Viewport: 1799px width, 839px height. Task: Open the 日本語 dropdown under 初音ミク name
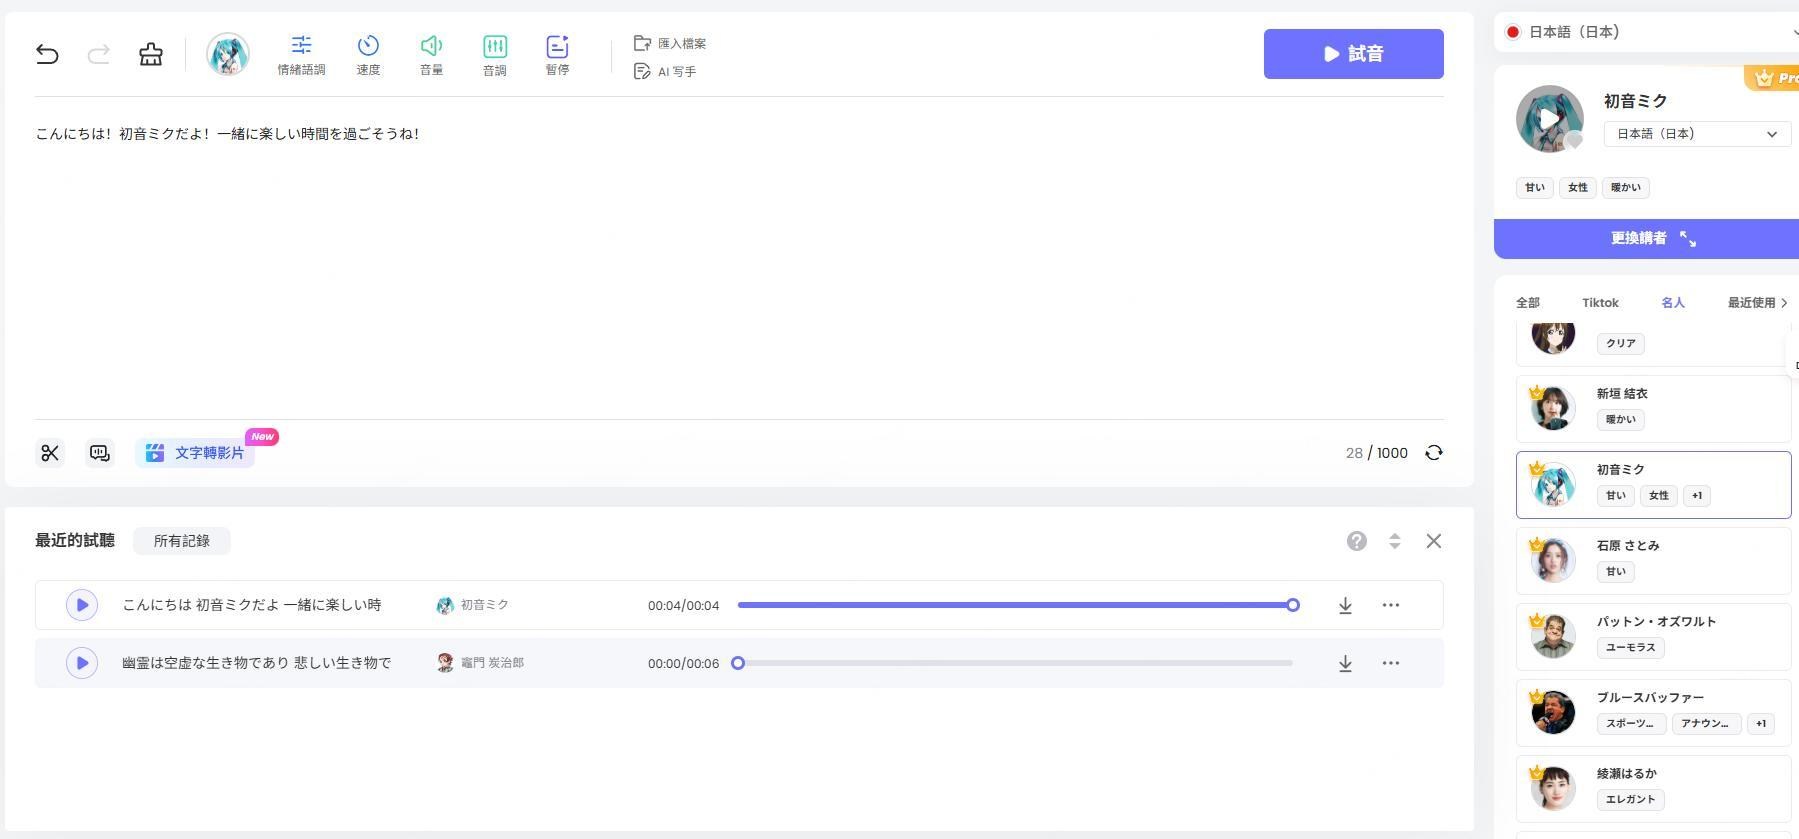pyautogui.click(x=1697, y=134)
